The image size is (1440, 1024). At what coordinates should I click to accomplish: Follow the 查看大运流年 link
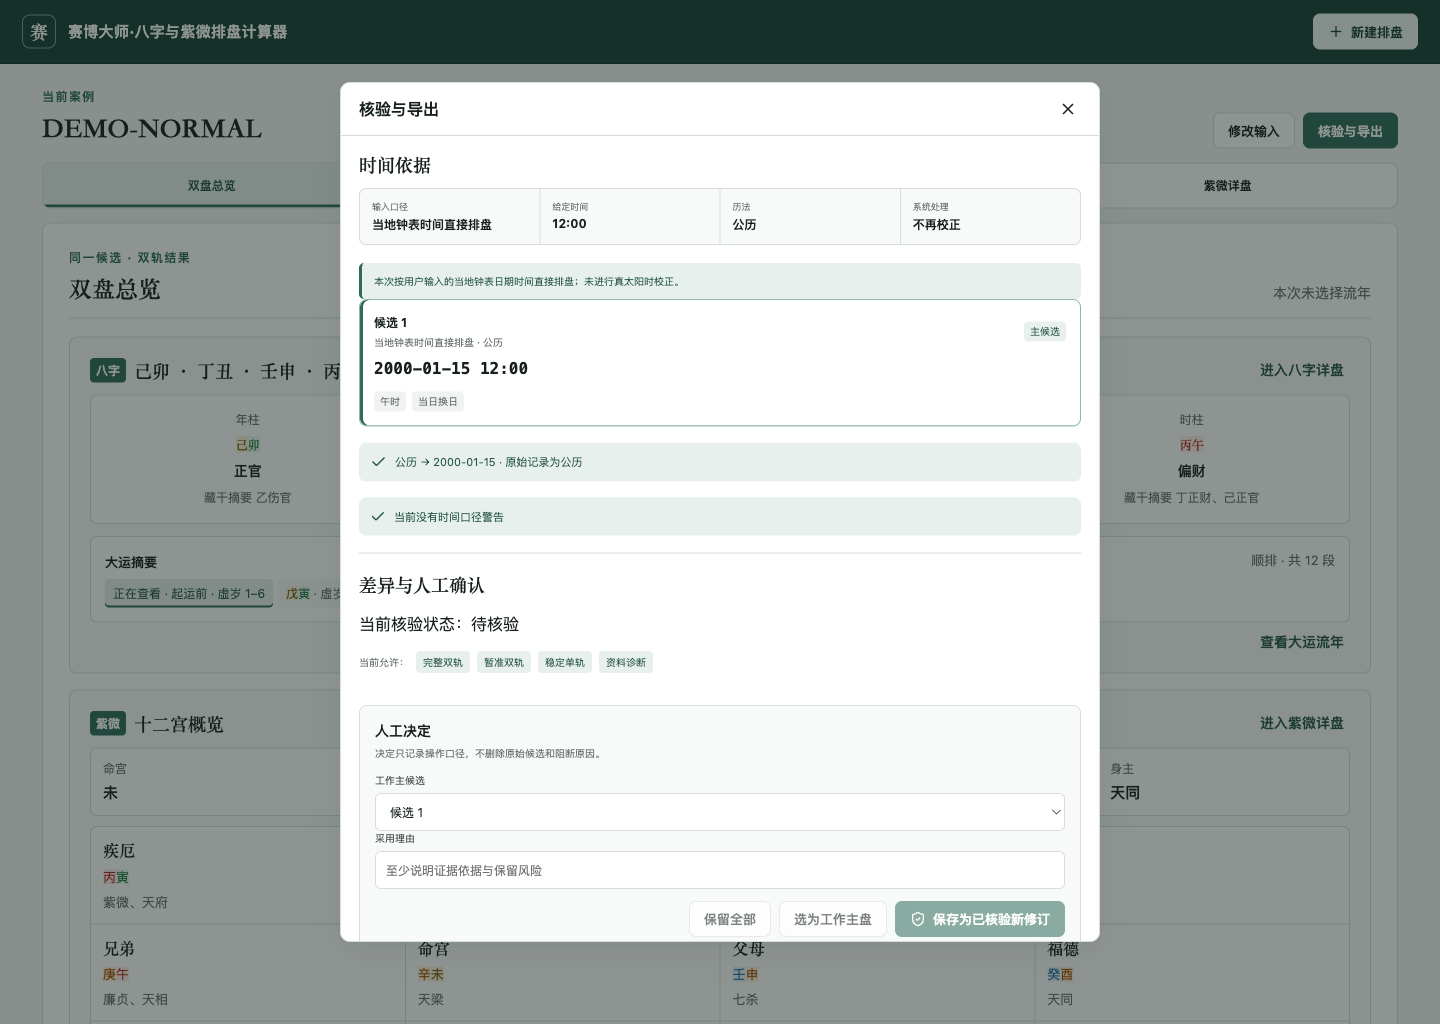[1301, 642]
